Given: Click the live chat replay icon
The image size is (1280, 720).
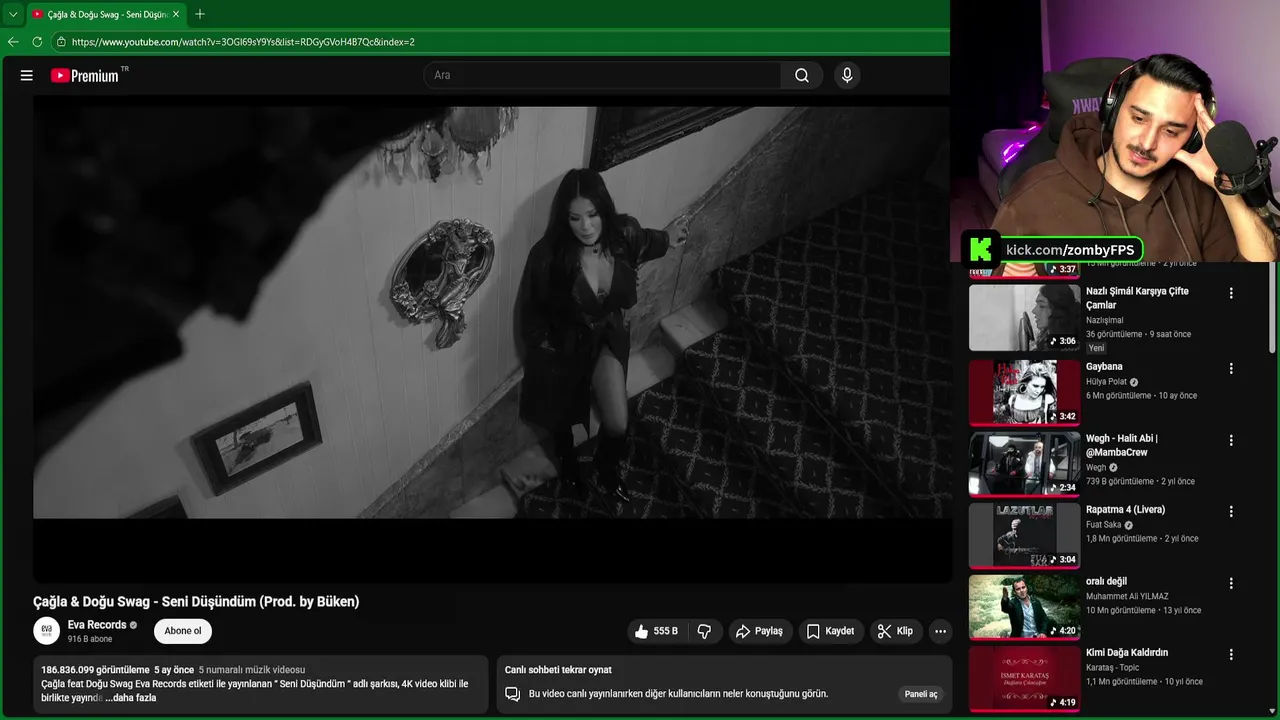Looking at the screenshot, I should pos(512,694).
